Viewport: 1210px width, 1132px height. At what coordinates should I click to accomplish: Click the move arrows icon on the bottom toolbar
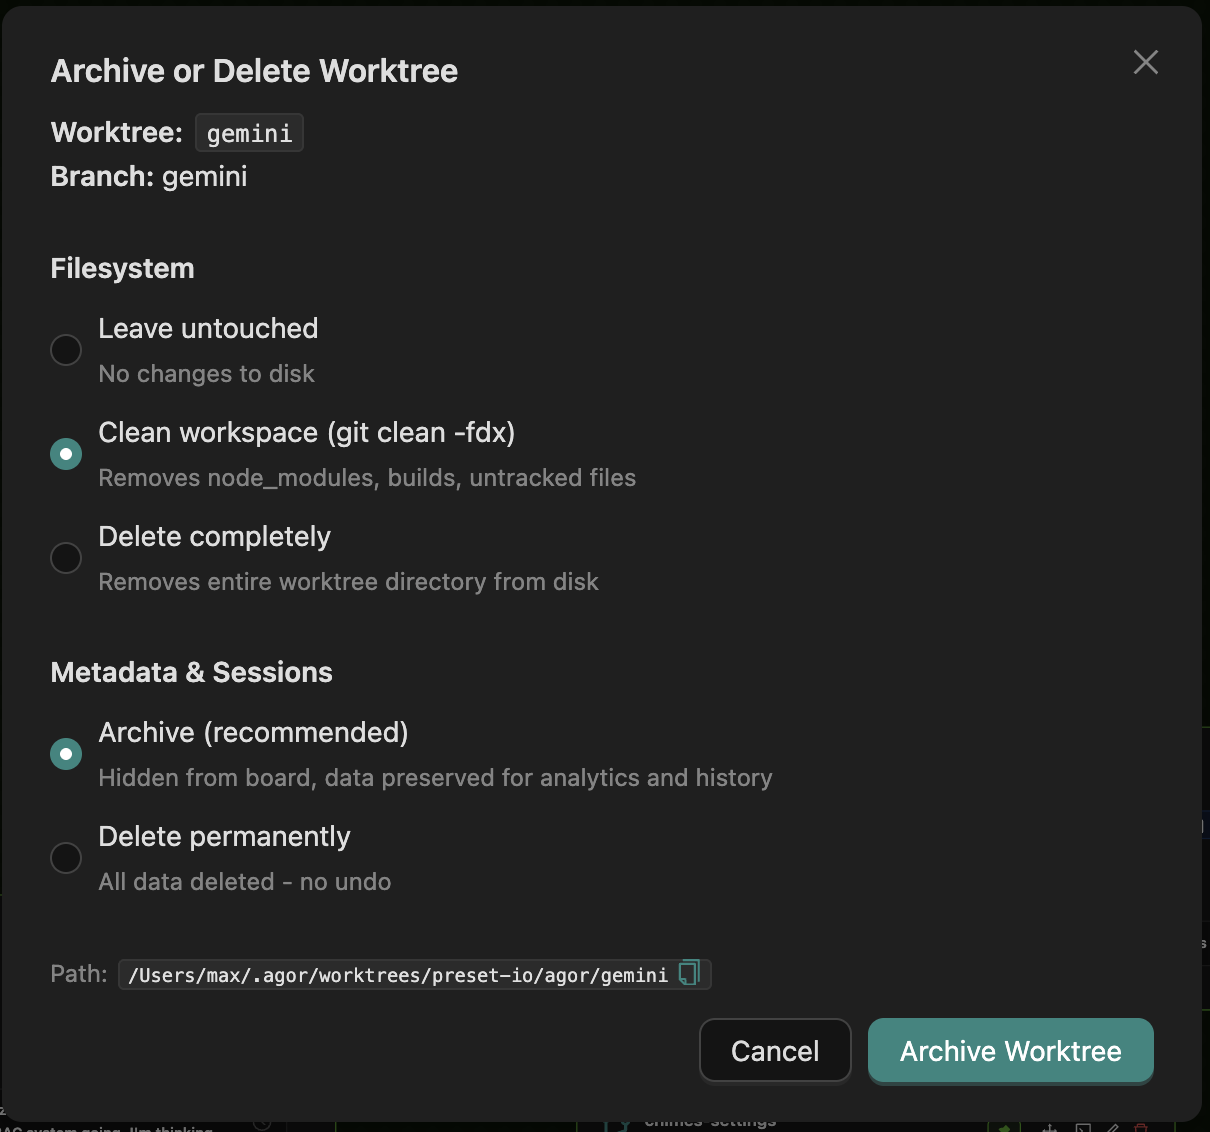pos(1049,1128)
